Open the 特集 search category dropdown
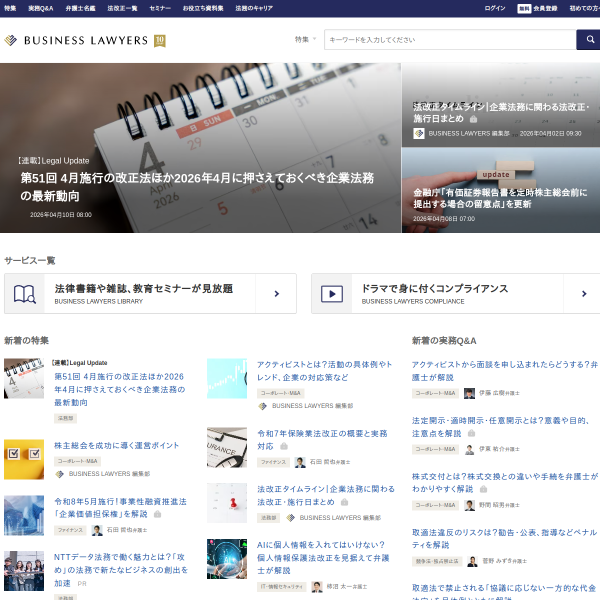Screen dimensions: 600x600 (305, 39)
